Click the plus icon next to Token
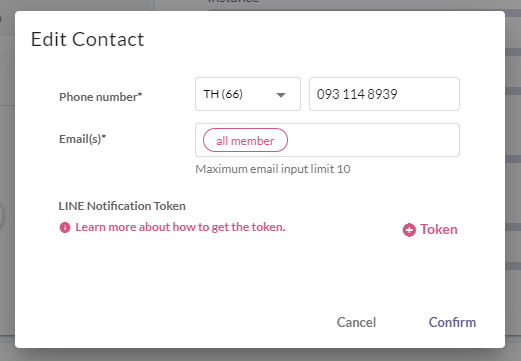 [409, 230]
